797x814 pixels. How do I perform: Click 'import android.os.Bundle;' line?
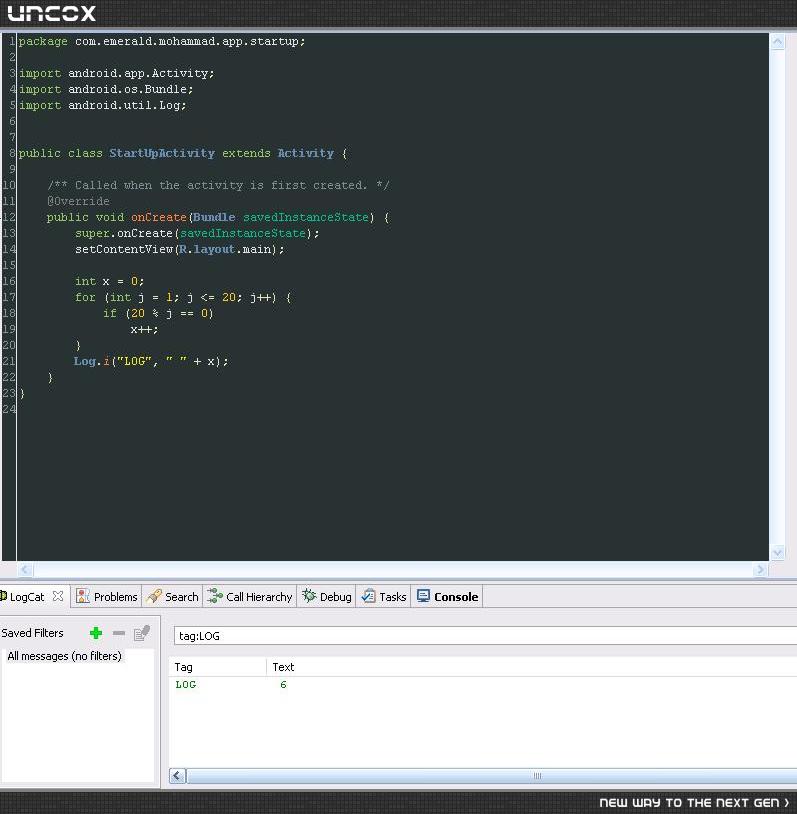[x=106, y=89]
